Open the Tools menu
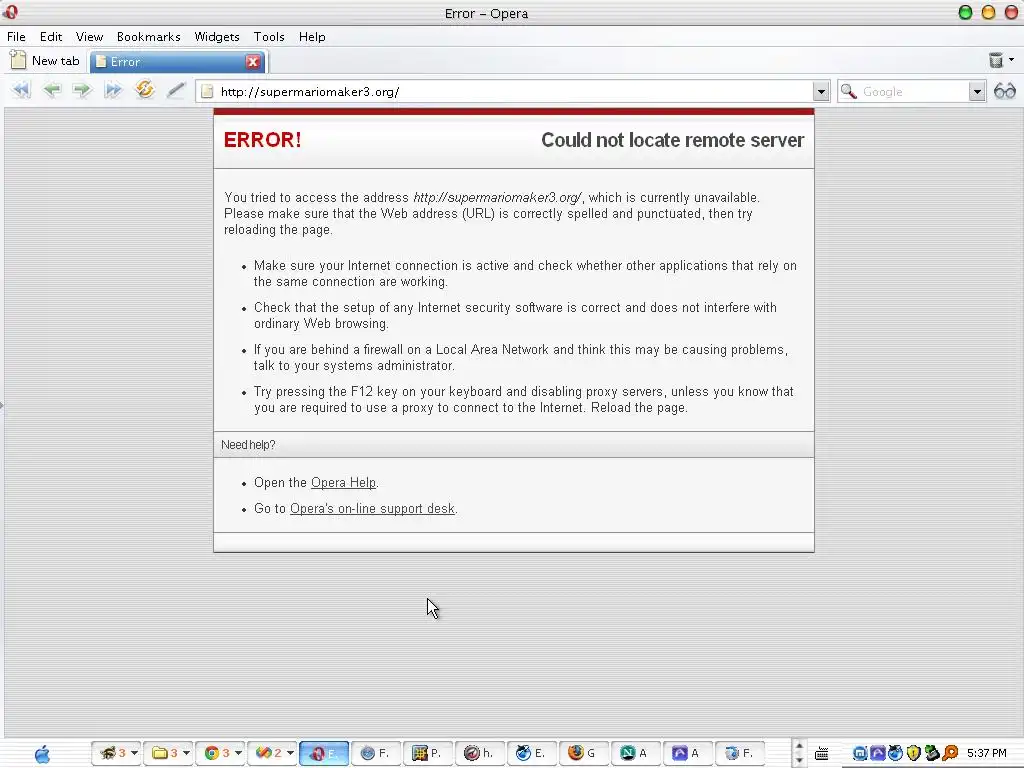 [269, 37]
